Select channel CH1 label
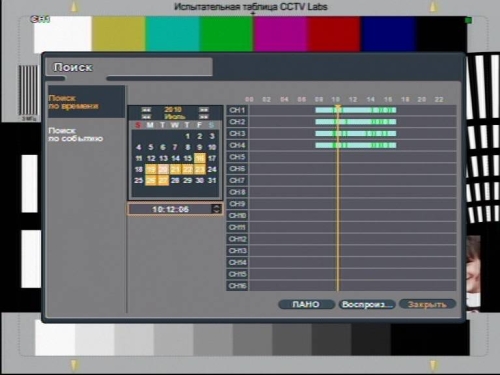Screen dimensions: 500x375 (237, 110)
